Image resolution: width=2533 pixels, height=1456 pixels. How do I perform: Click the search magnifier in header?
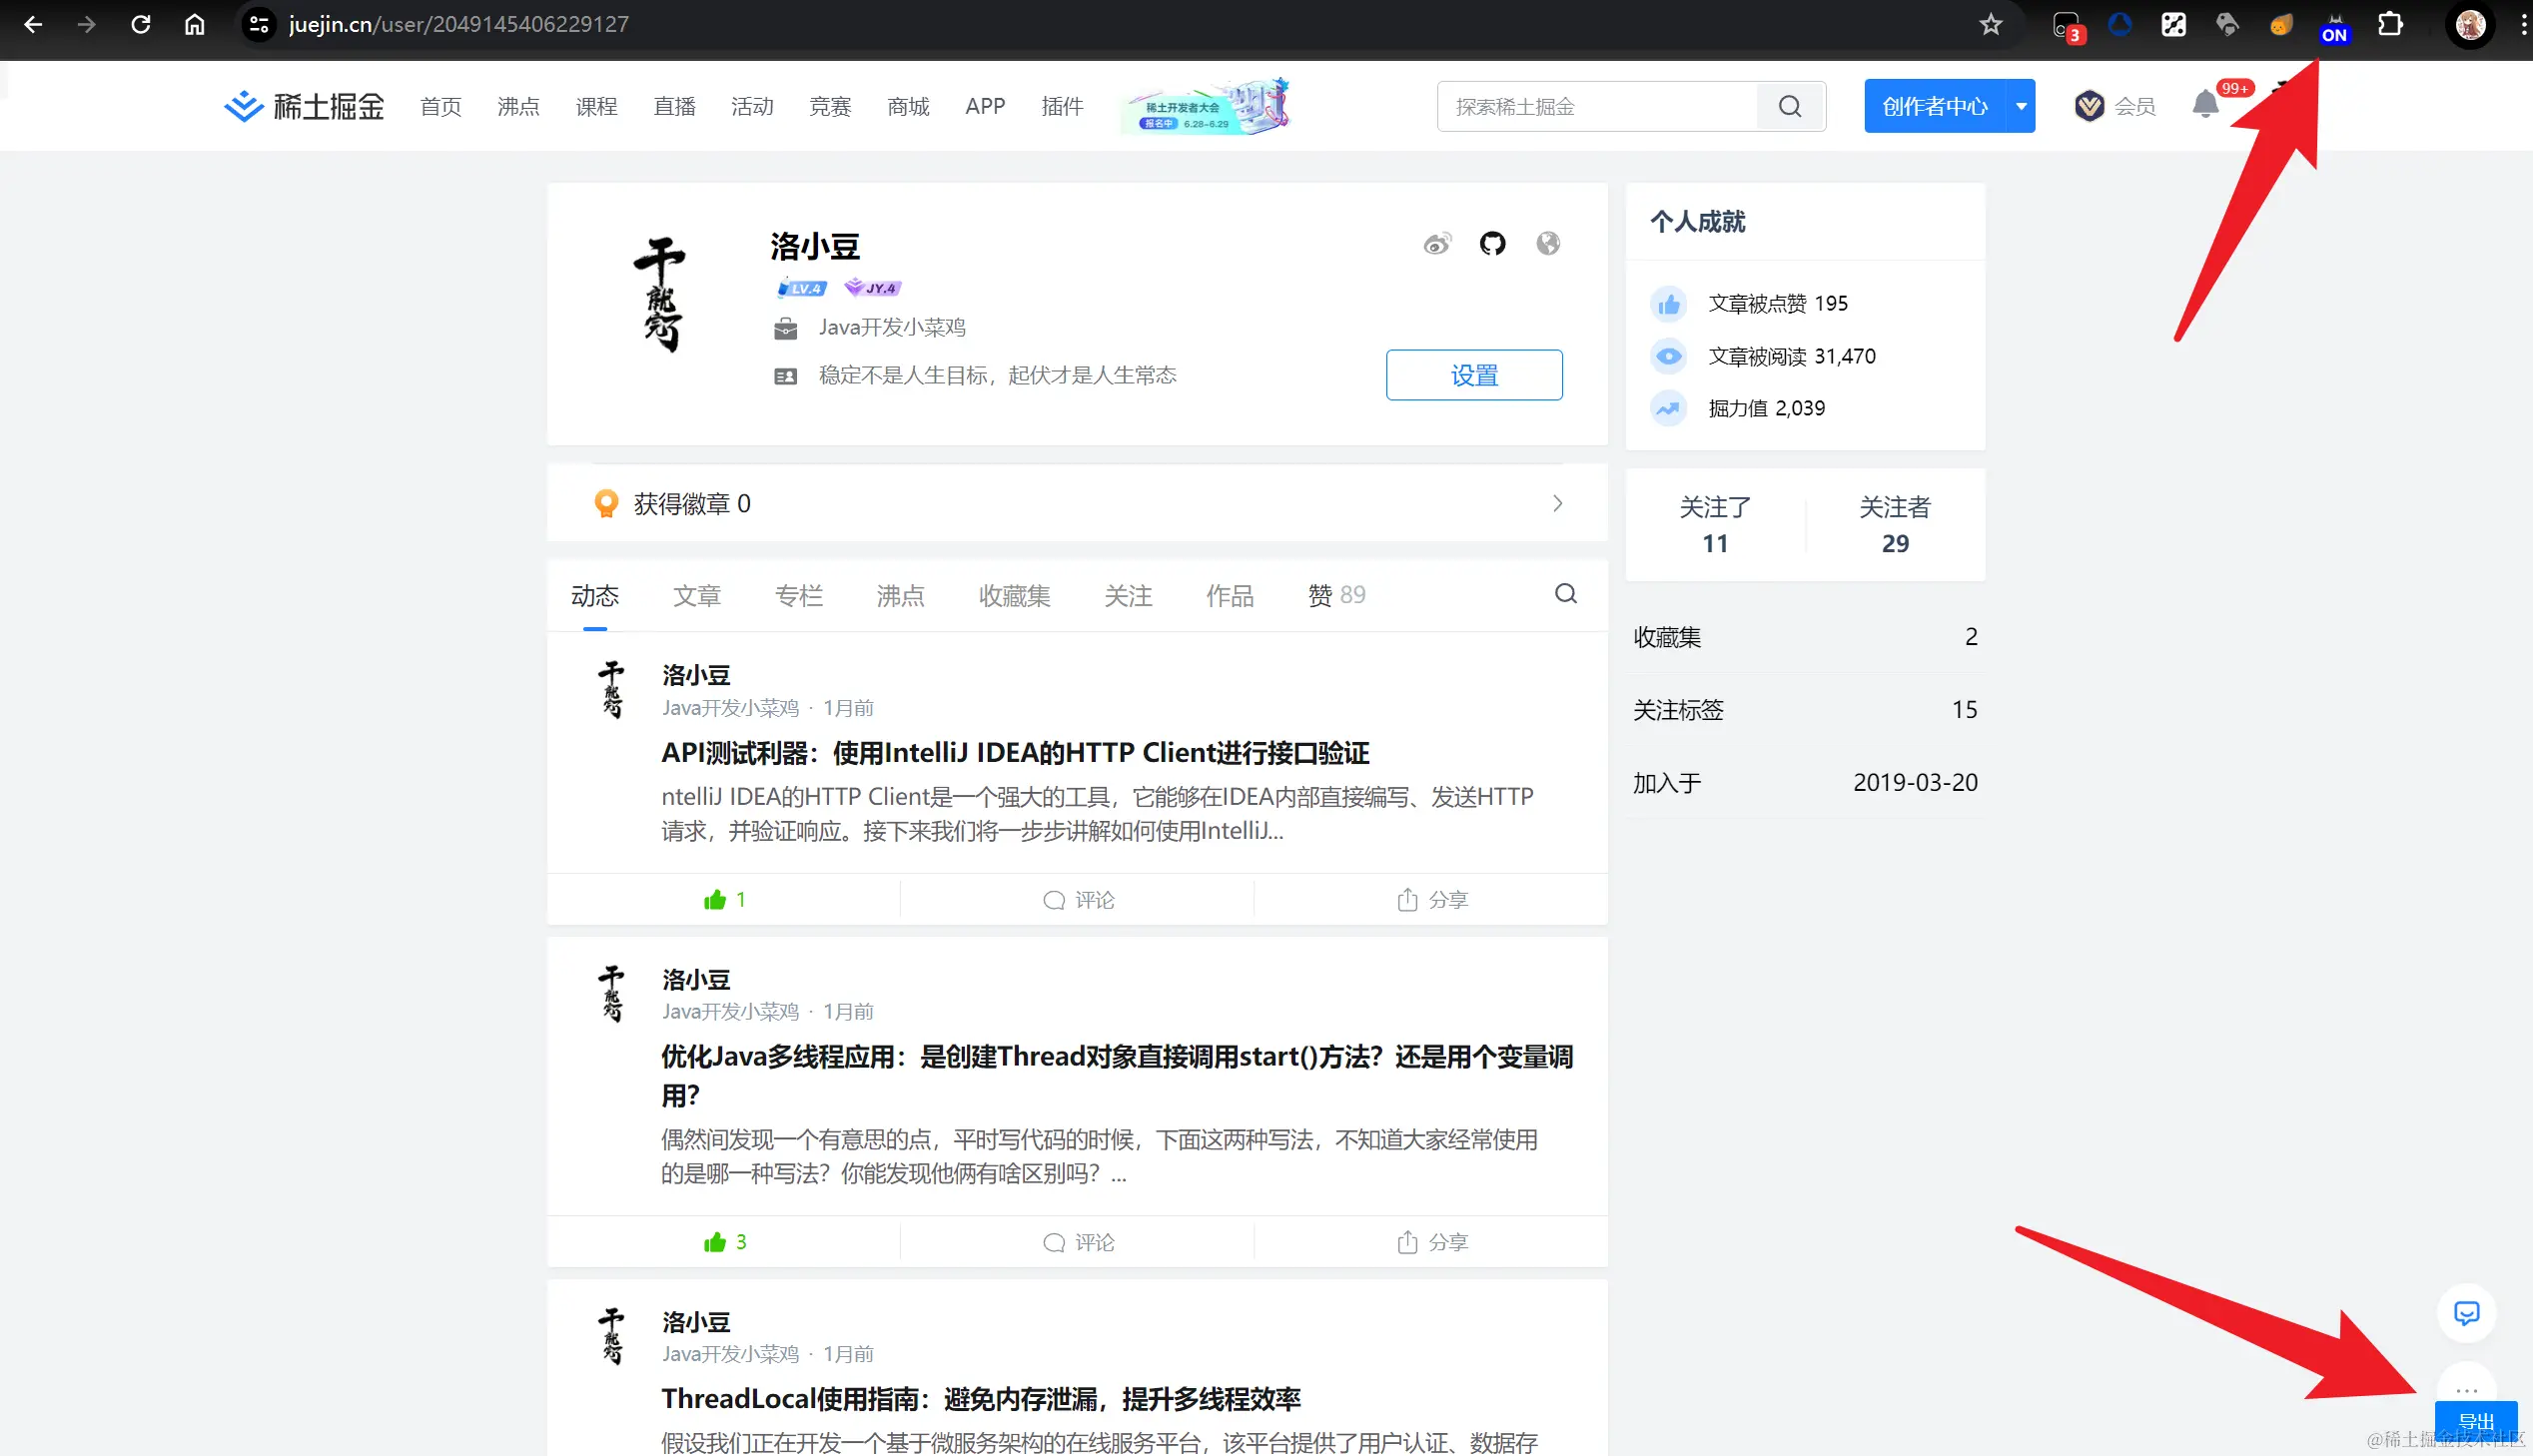1790,106
